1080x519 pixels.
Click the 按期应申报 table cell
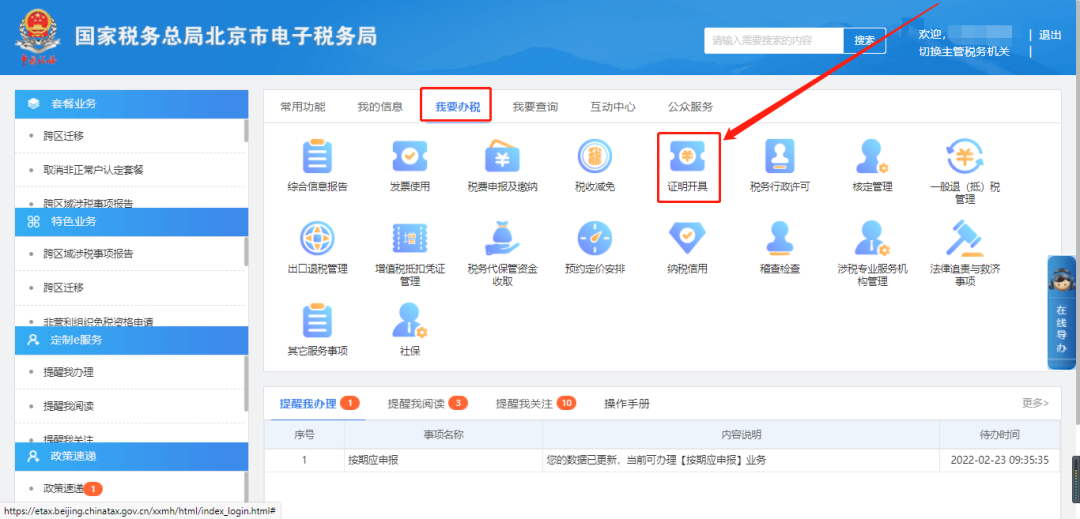pos(443,460)
